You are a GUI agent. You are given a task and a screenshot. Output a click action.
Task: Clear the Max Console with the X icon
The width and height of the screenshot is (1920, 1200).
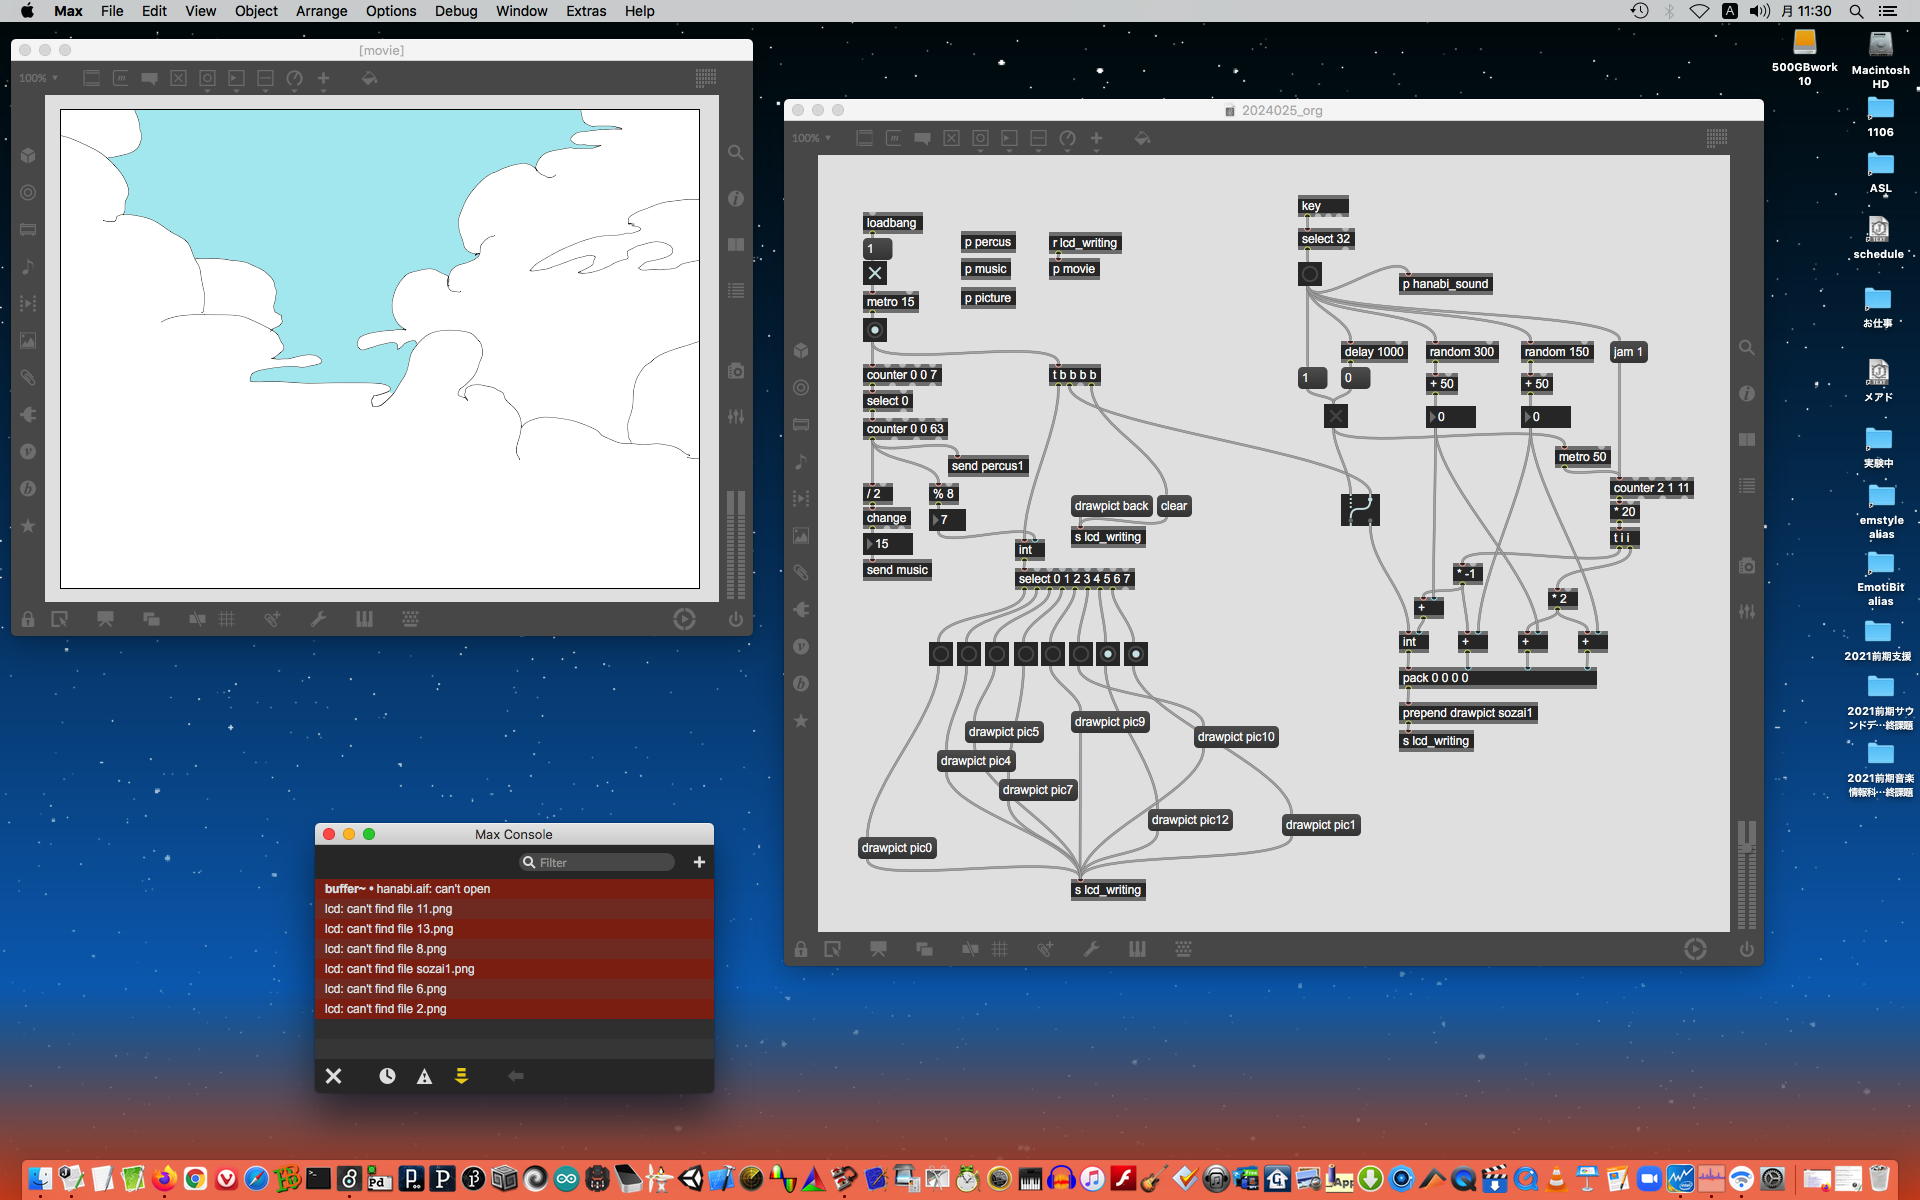[334, 1076]
